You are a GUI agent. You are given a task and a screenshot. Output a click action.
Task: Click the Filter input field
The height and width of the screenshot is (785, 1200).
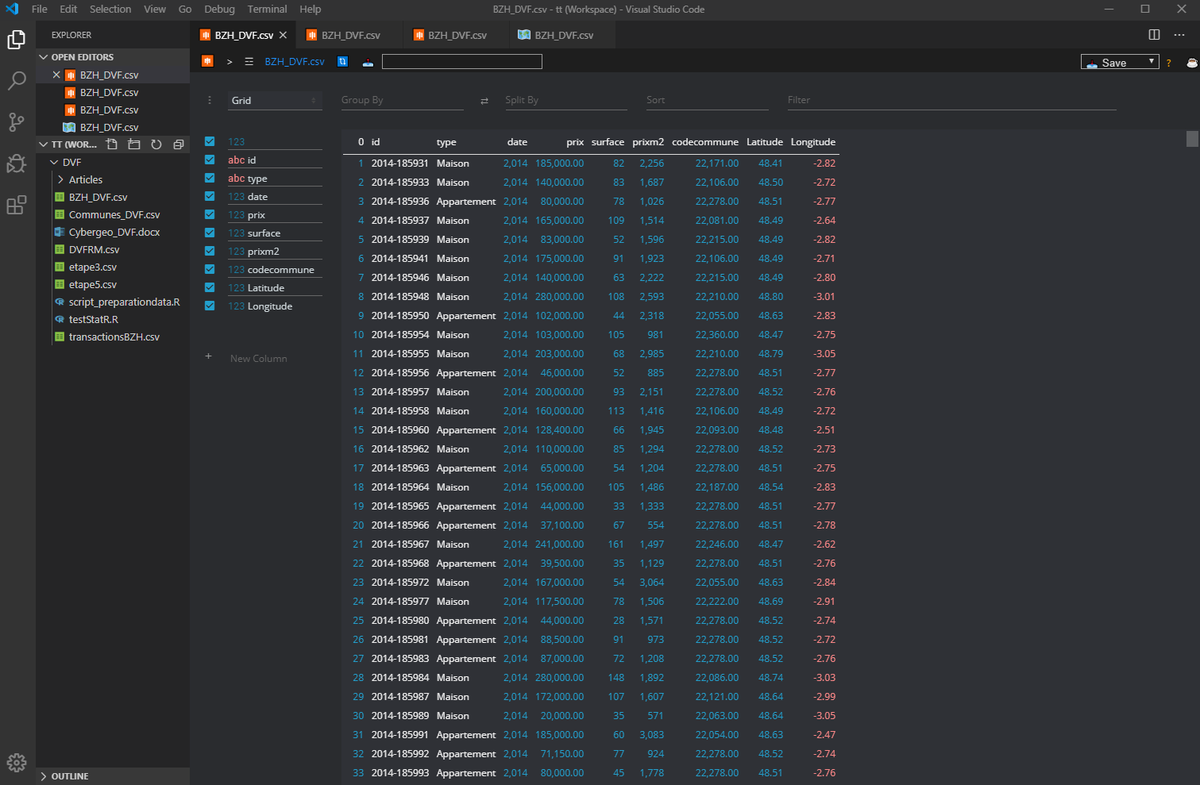click(951, 100)
